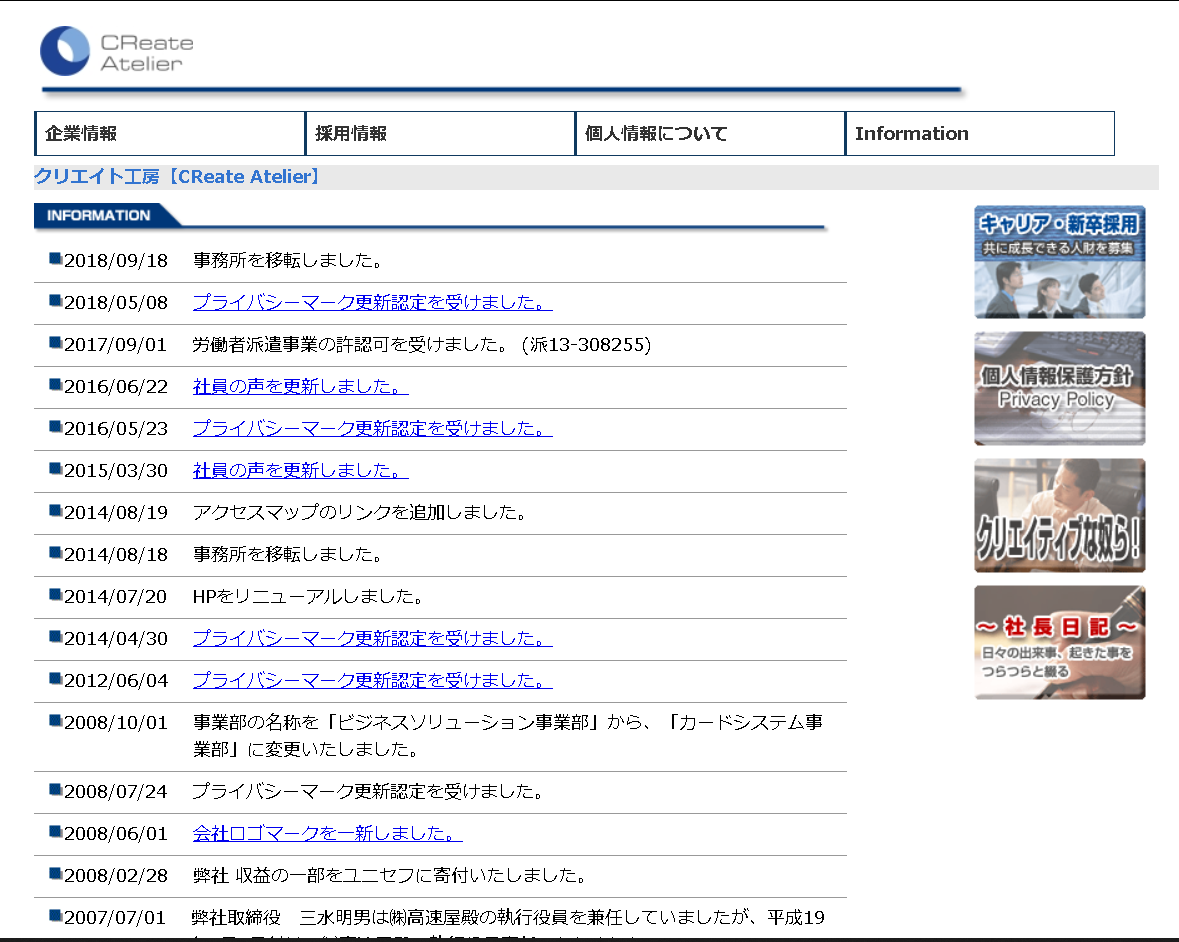Open プライバシーマーク更新認定 link dated 2012/06/04
This screenshot has width=1179, height=942.
coord(371,680)
